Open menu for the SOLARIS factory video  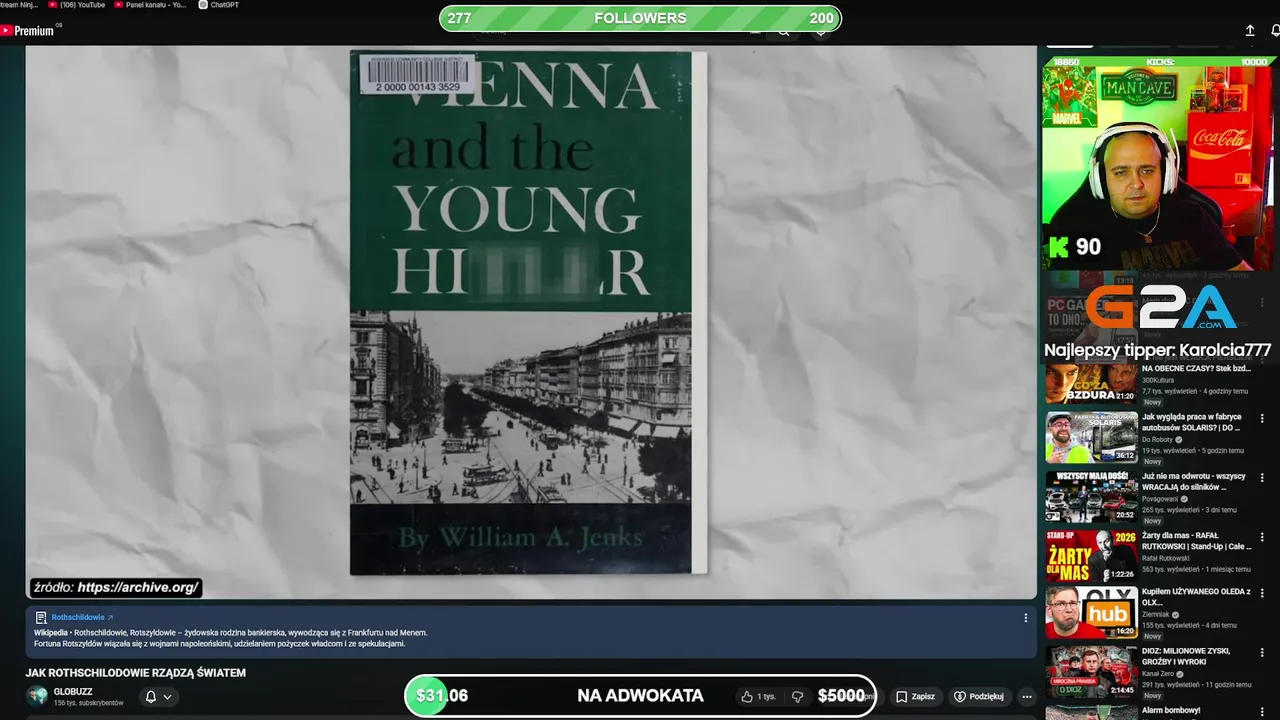click(1262, 419)
